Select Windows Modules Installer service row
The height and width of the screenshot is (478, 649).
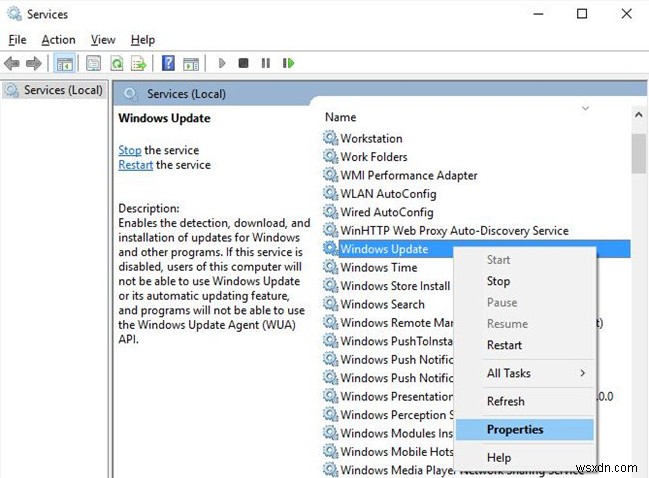(x=397, y=433)
